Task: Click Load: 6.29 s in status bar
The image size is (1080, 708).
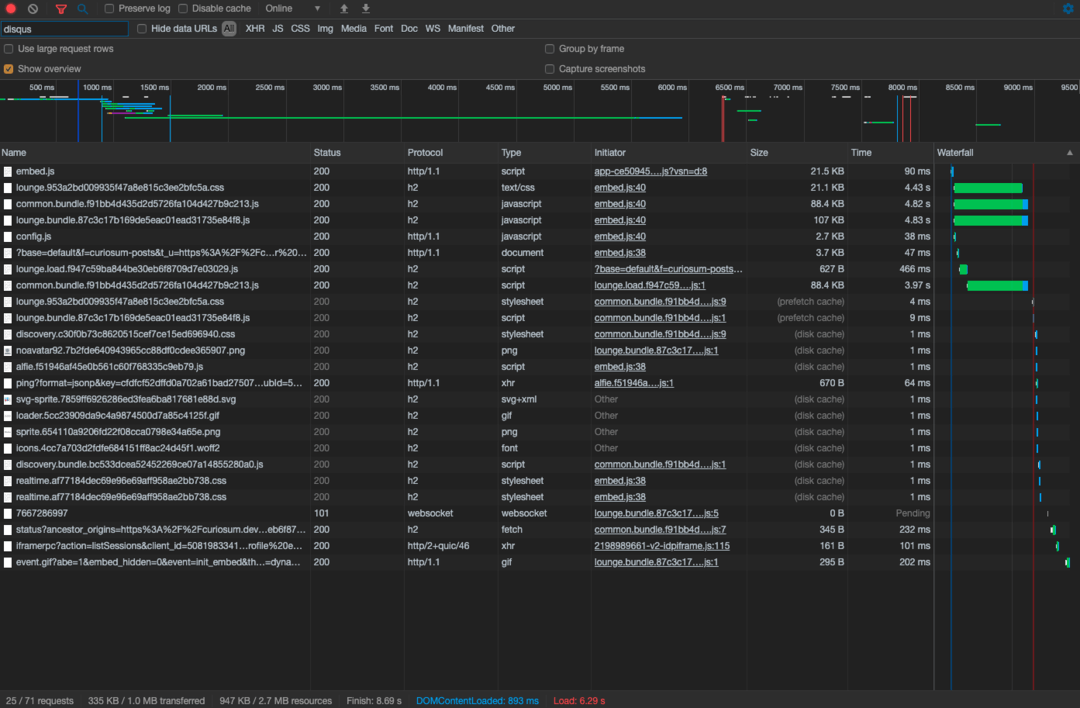Action: pos(579,701)
